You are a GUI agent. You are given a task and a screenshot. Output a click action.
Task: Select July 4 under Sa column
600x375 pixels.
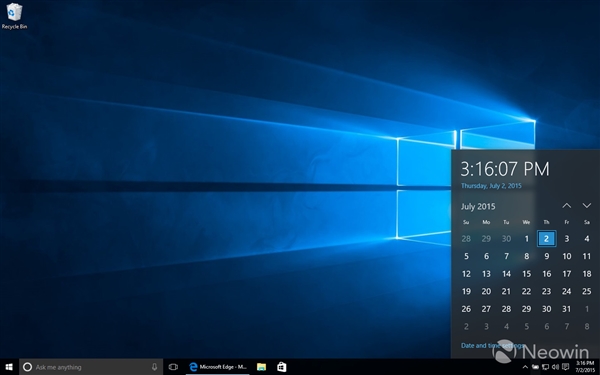click(x=587, y=239)
